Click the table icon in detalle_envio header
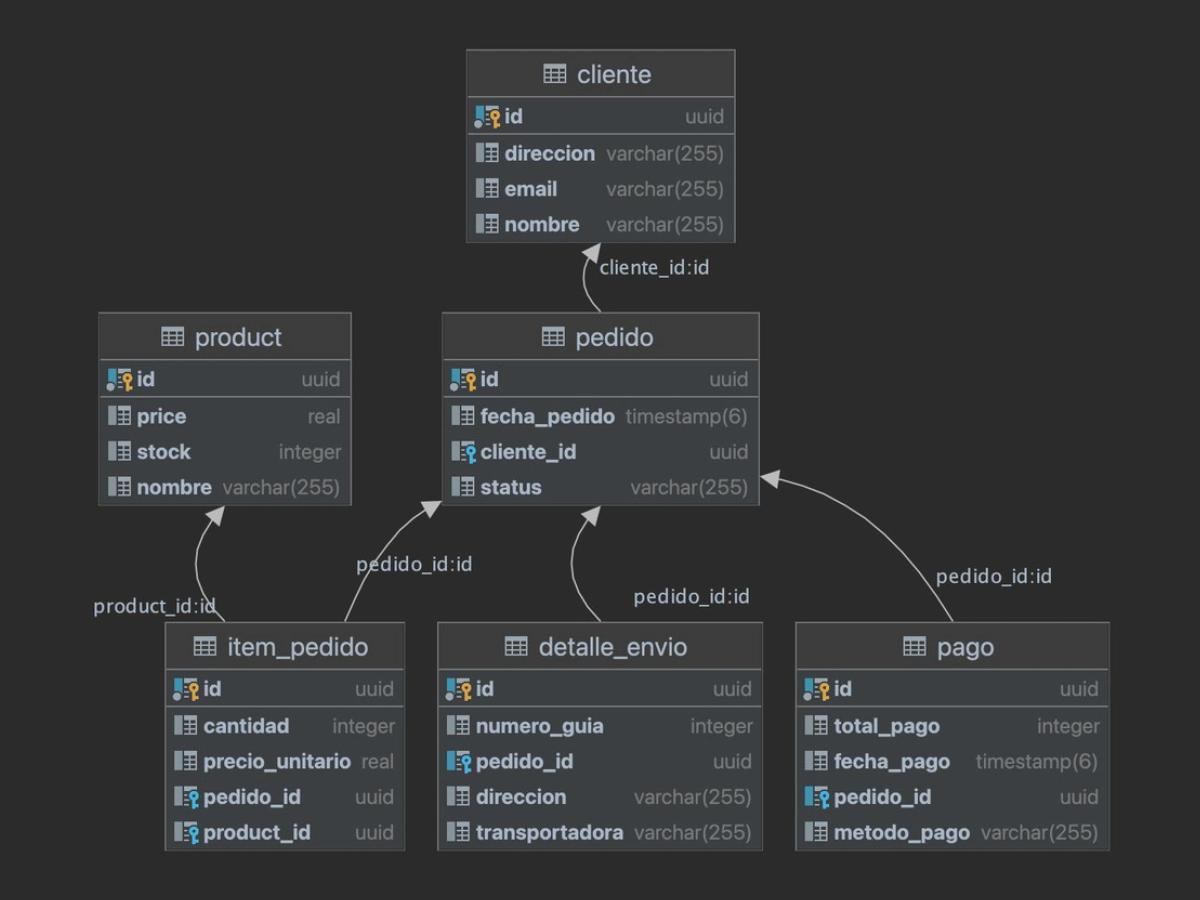Screen dimensions: 1200x900 tap(516, 647)
